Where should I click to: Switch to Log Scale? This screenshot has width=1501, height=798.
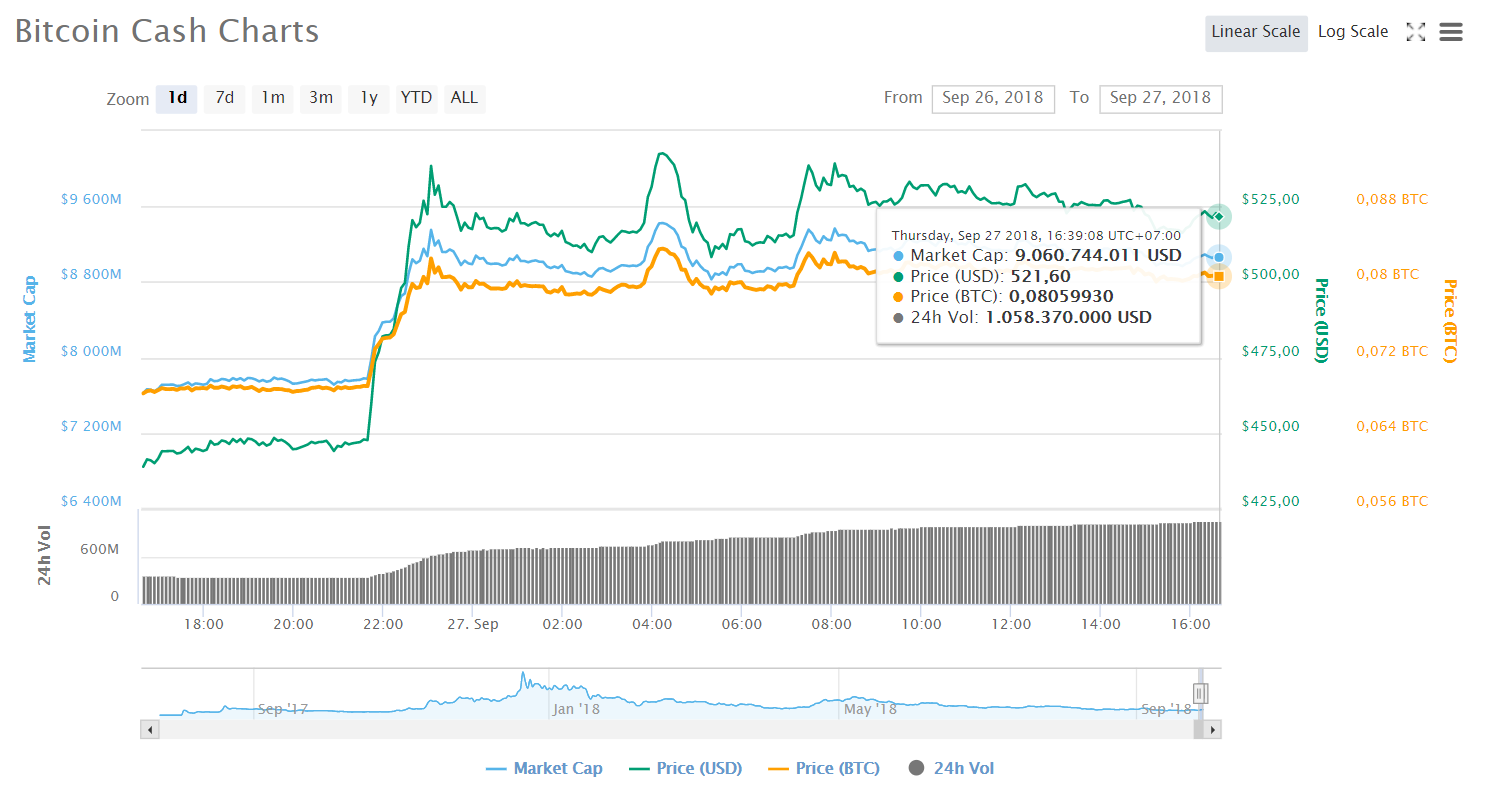point(1353,32)
